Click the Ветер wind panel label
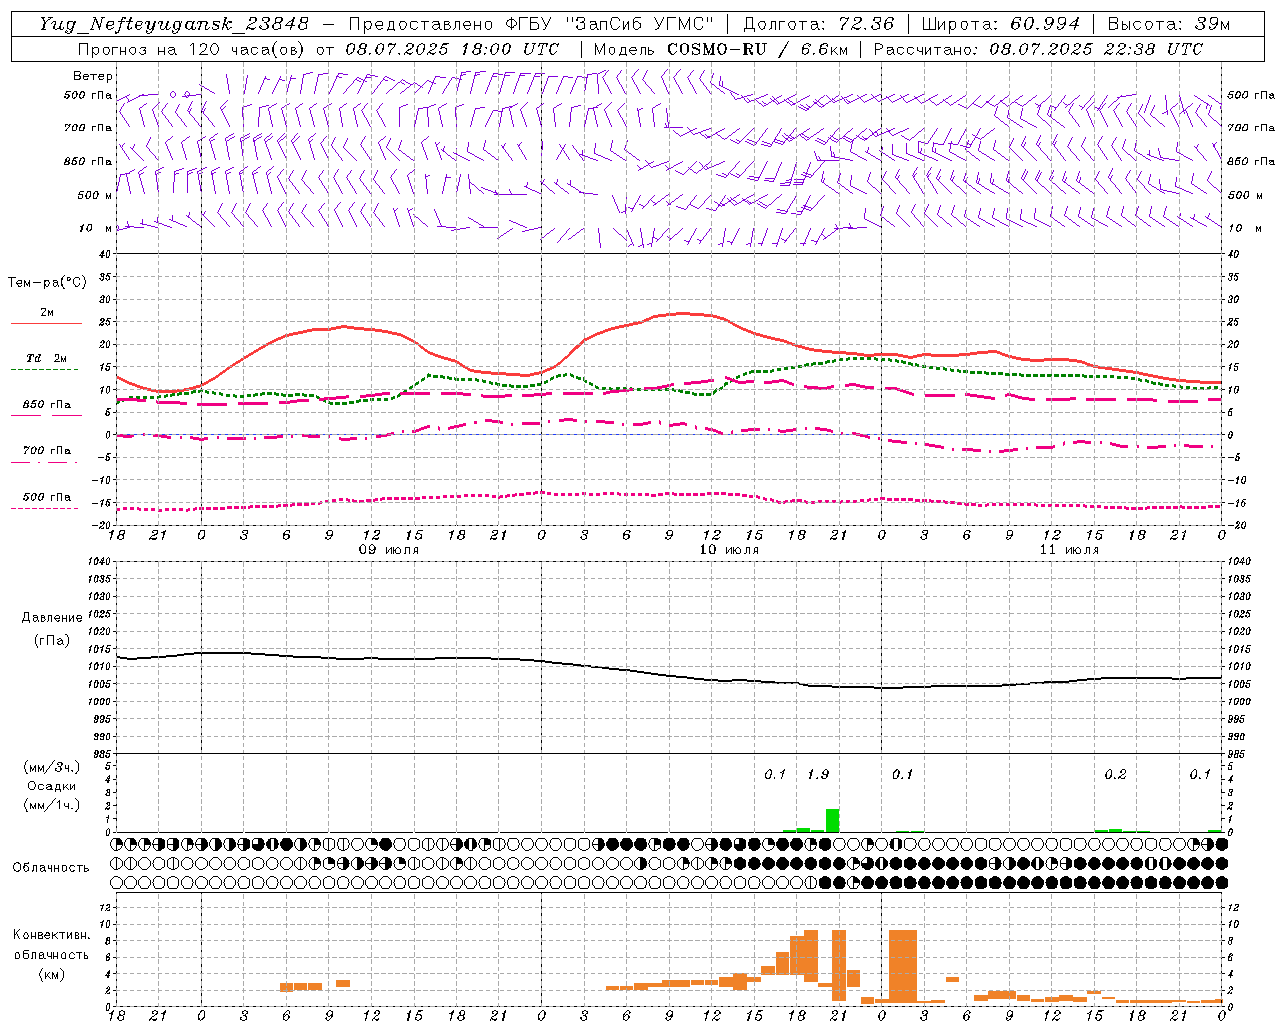 [x=93, y=76]
